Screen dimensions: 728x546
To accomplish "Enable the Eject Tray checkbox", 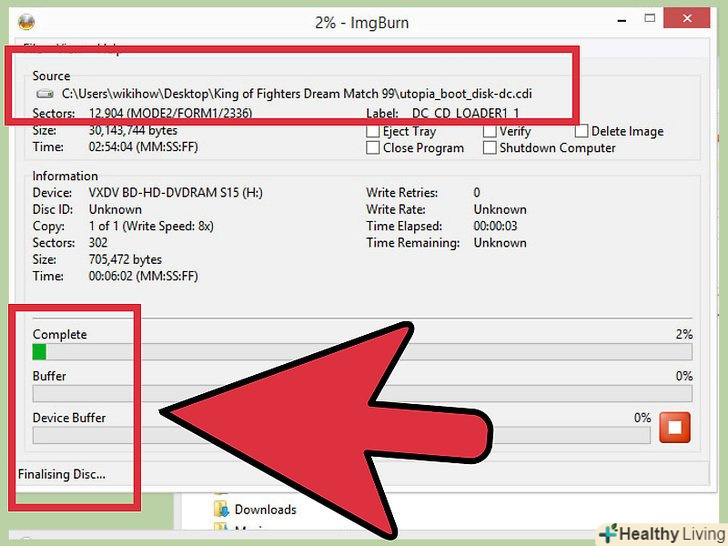I will coord(373,131).
